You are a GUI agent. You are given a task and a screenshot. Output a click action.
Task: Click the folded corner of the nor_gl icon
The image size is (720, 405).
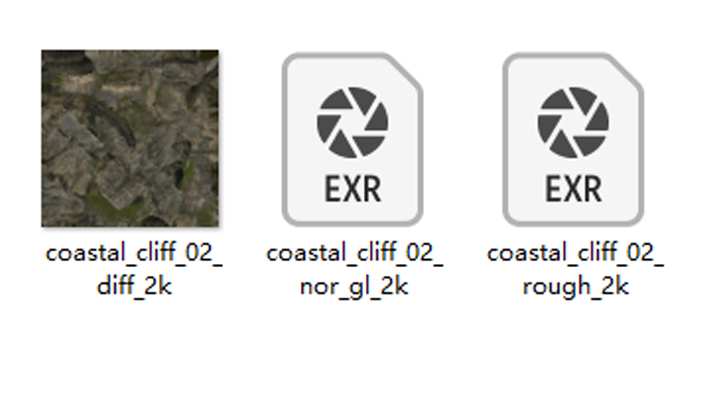(x=405, y=71)
